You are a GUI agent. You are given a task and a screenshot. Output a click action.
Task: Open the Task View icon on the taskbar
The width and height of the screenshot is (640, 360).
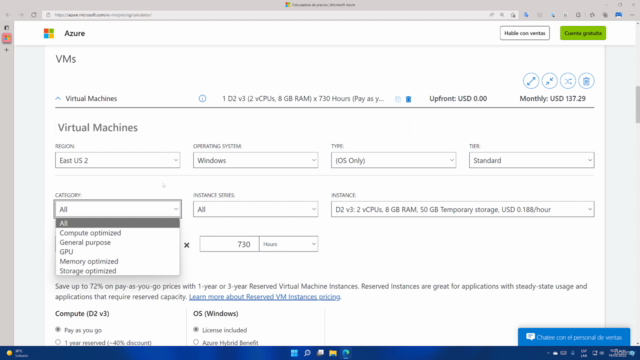(x=320, y=353)
